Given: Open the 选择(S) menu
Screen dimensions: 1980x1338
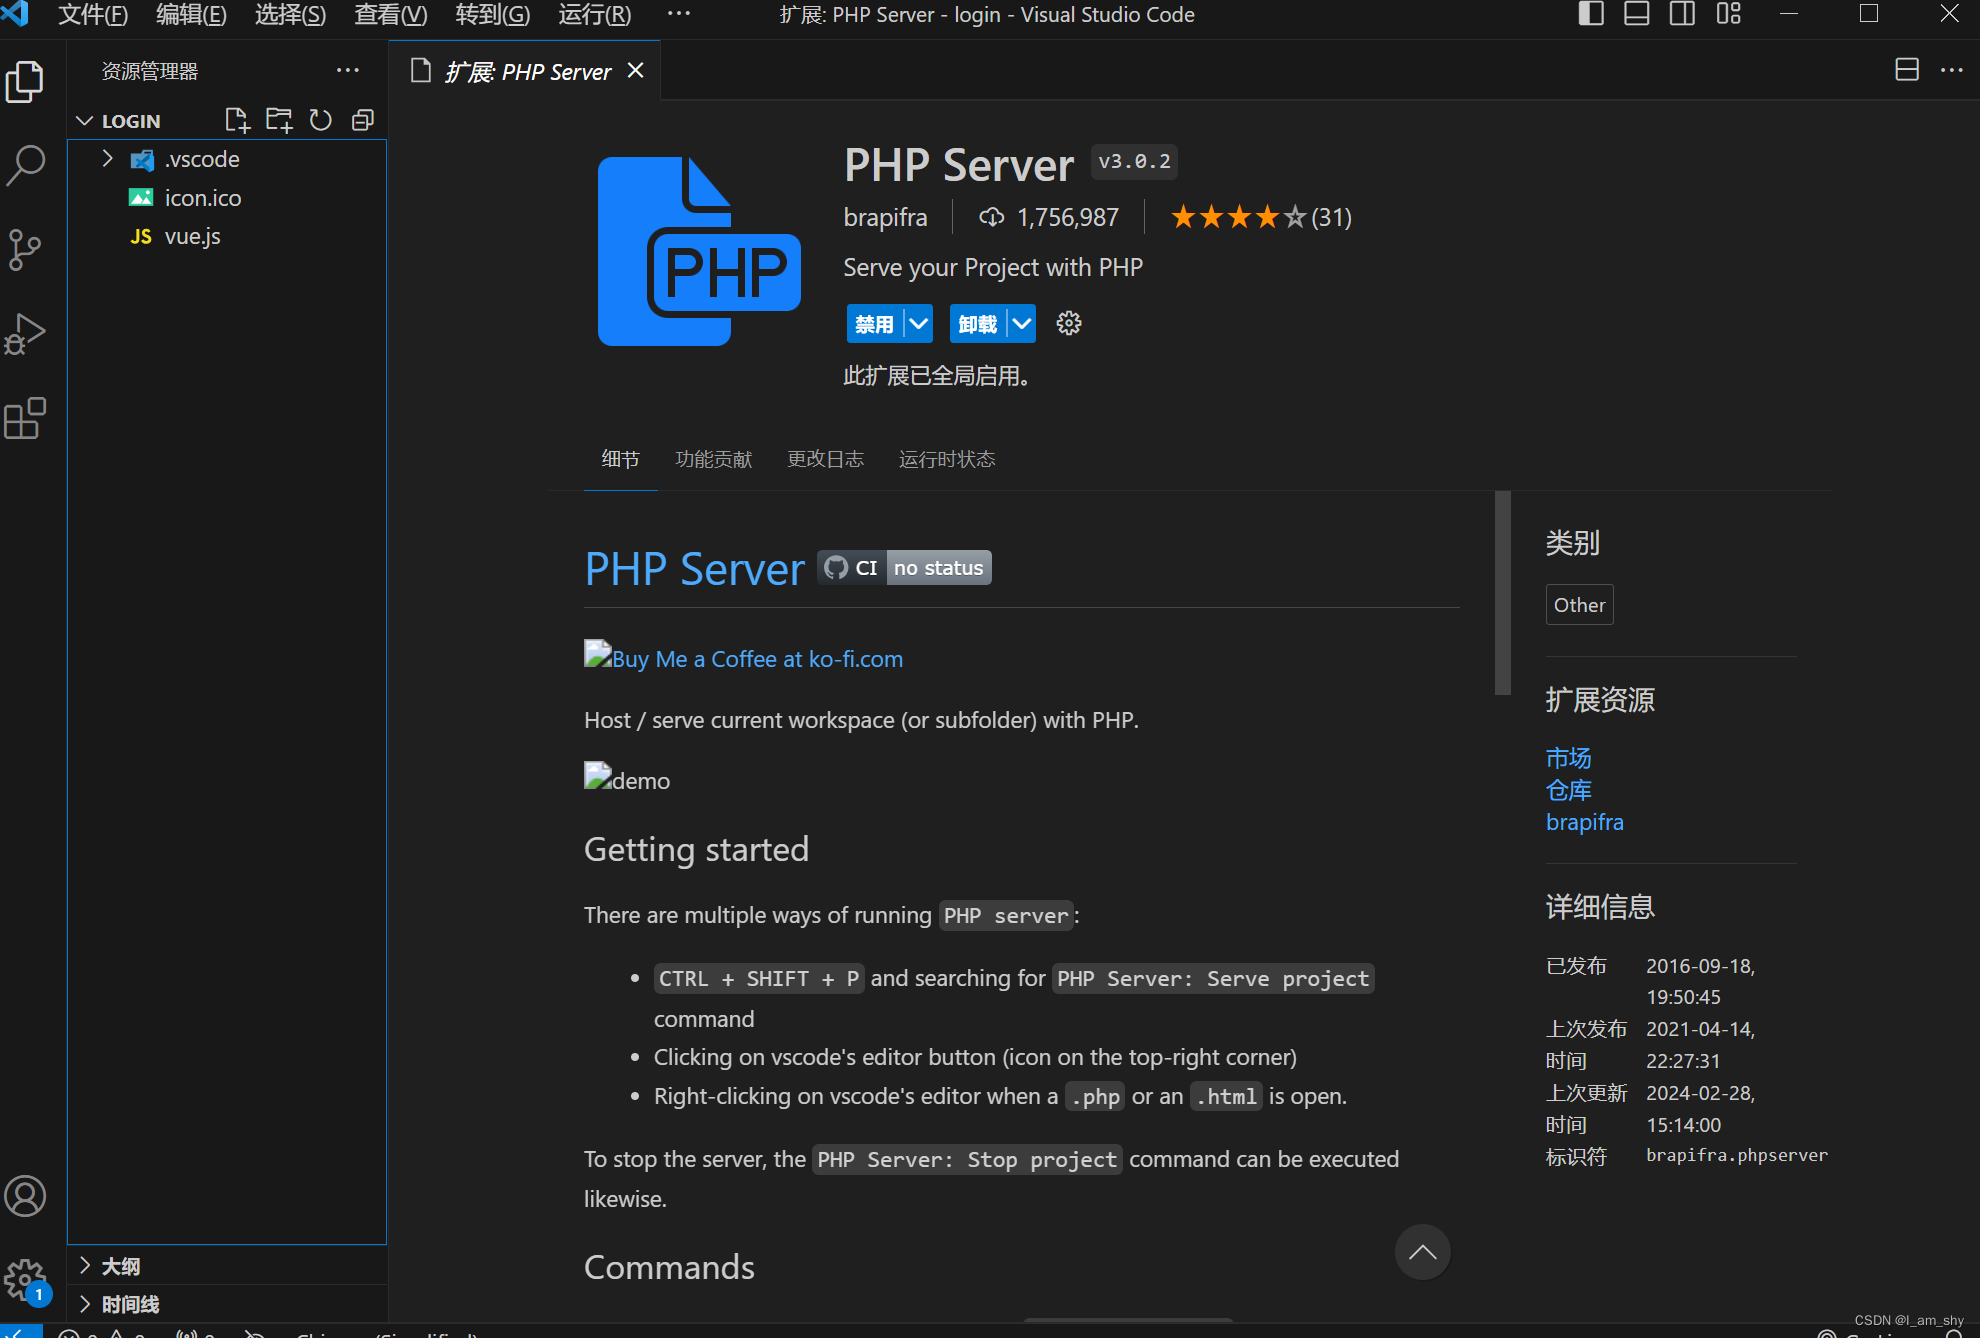Looking at the screenshot, I should pos(291,14).
